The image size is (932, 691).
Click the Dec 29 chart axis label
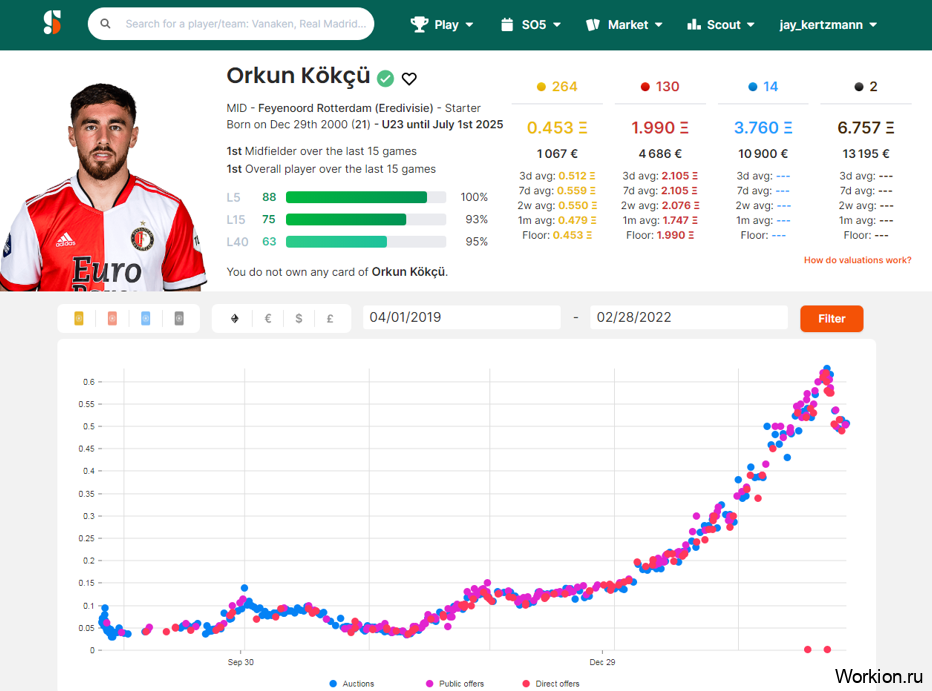602,662
